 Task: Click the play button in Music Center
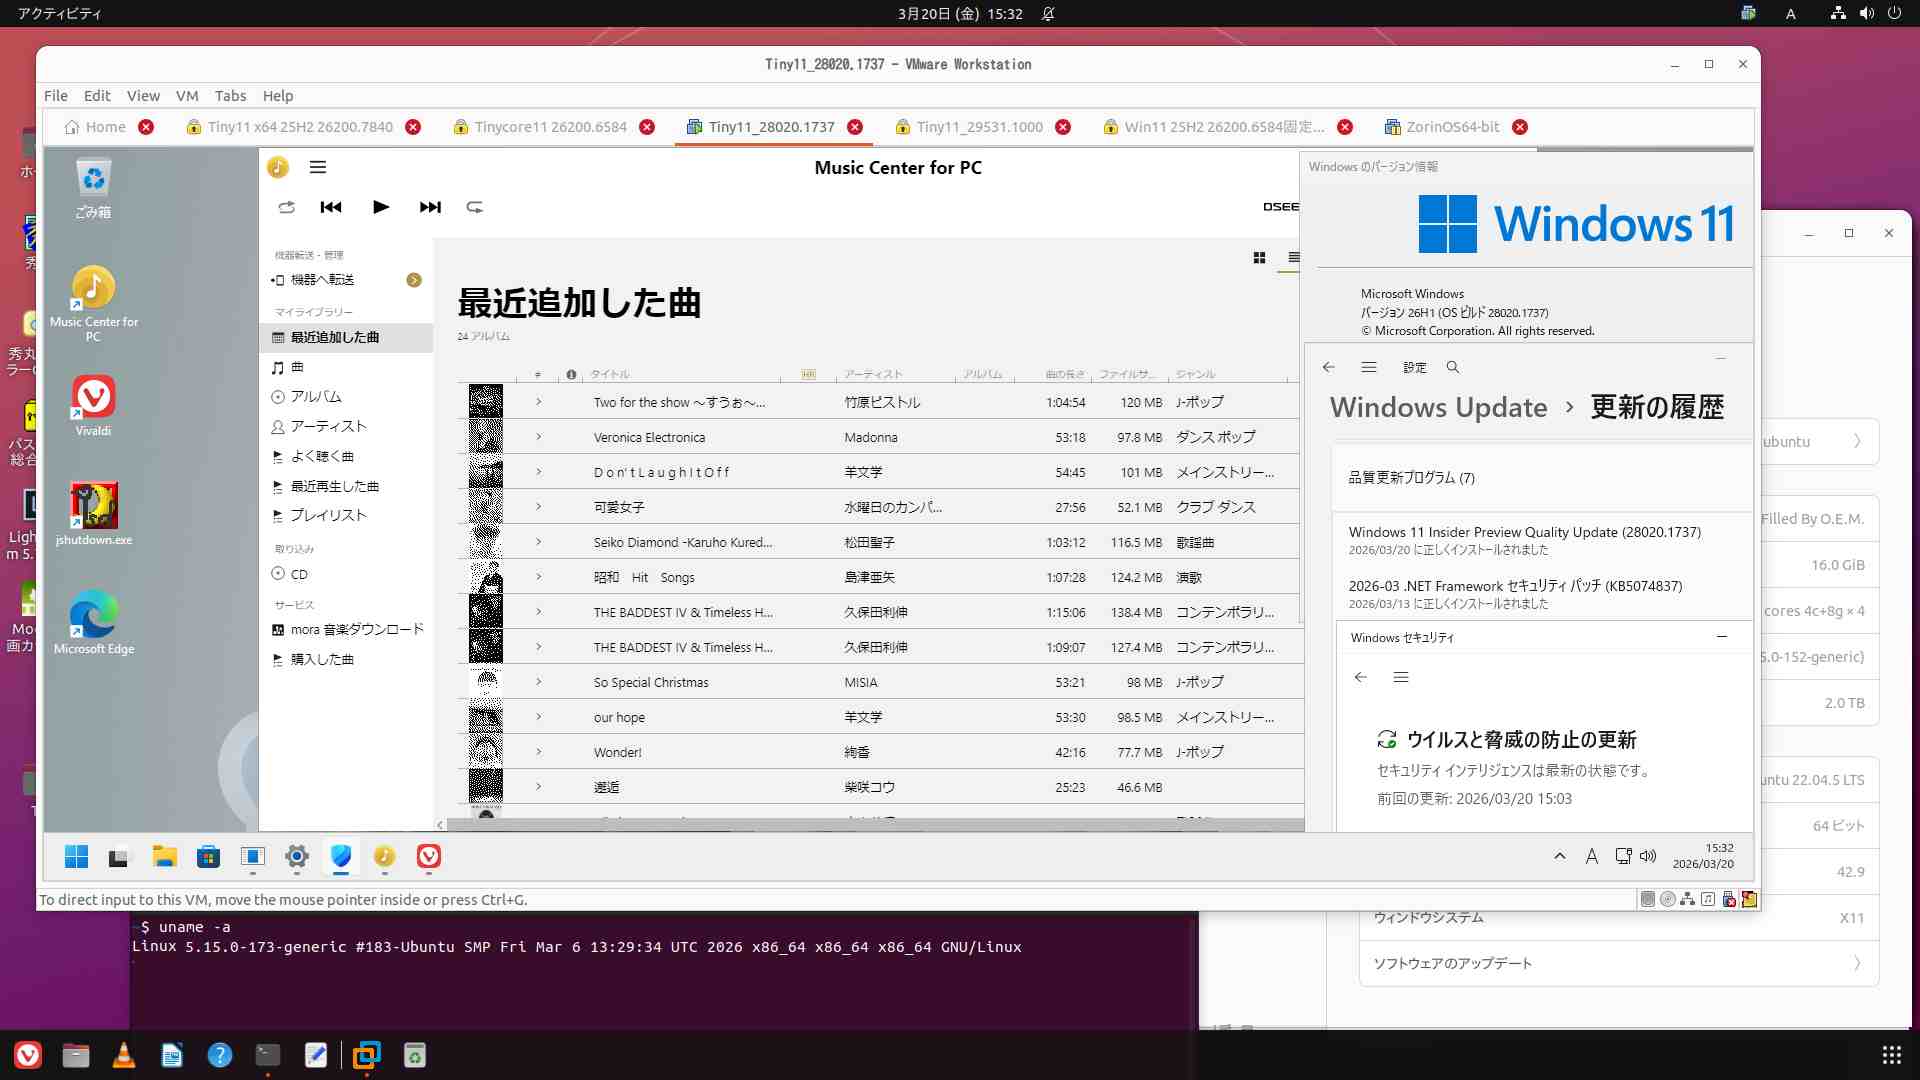coord(381,207)
